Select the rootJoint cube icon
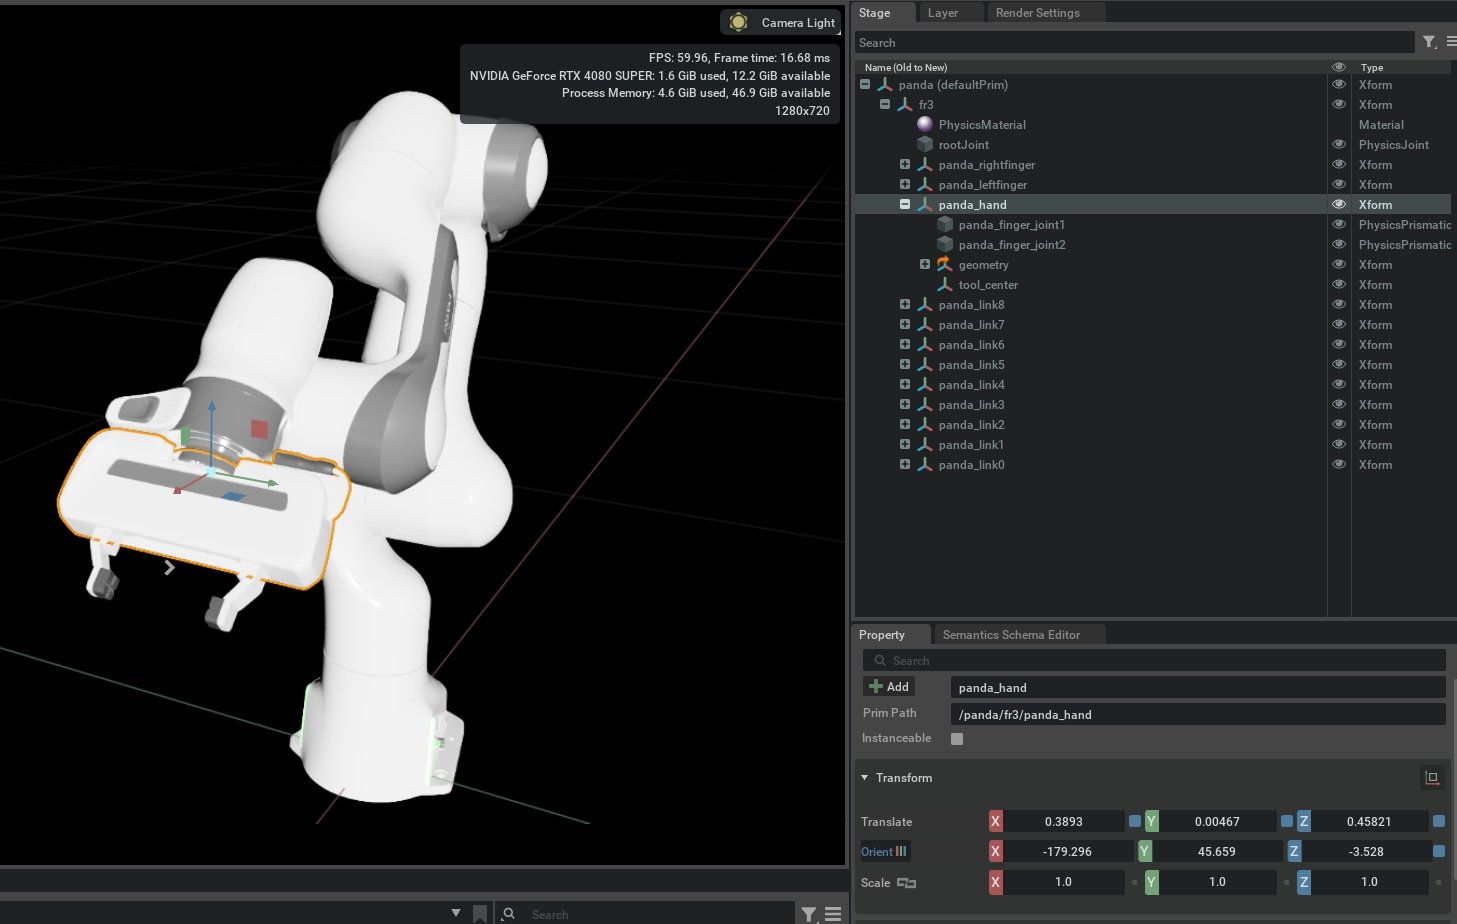 (x=925, y=144)
